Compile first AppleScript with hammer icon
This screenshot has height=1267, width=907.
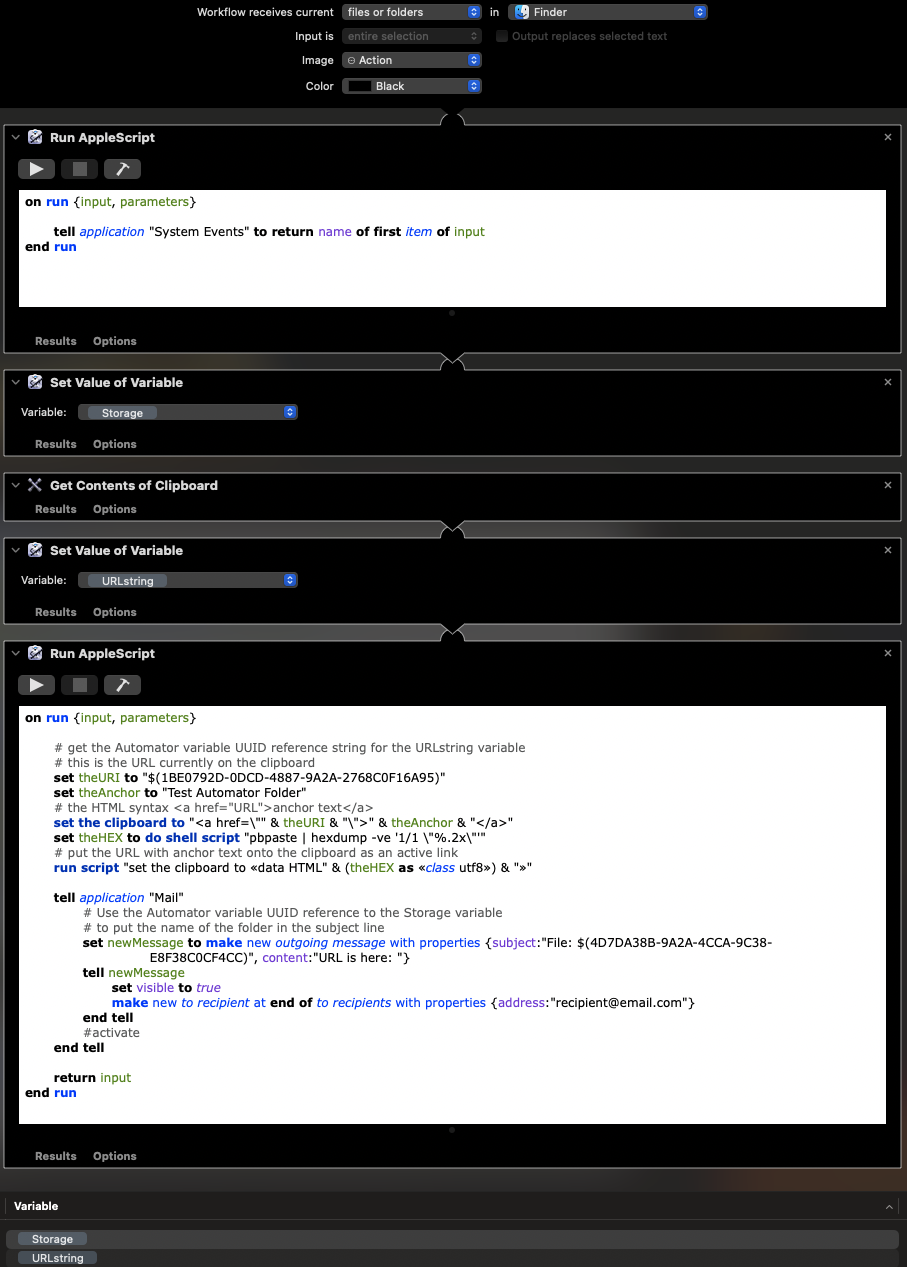(x=122, y=169)
